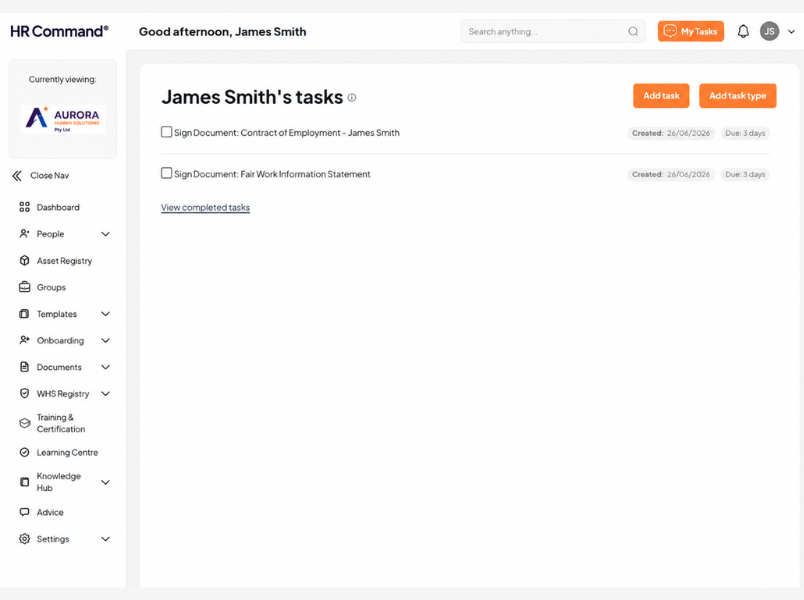Screen dimensions: 804x600
Task: Open Asset Registry from the sidebar
Action: coord(64,261)
